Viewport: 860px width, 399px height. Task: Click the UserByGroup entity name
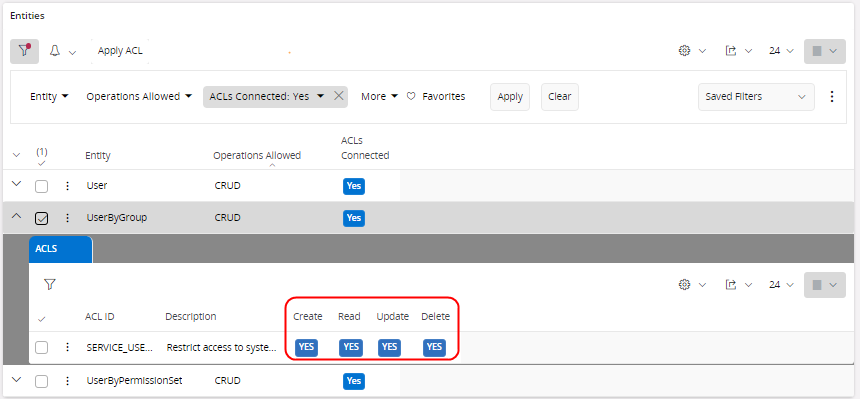117,218
